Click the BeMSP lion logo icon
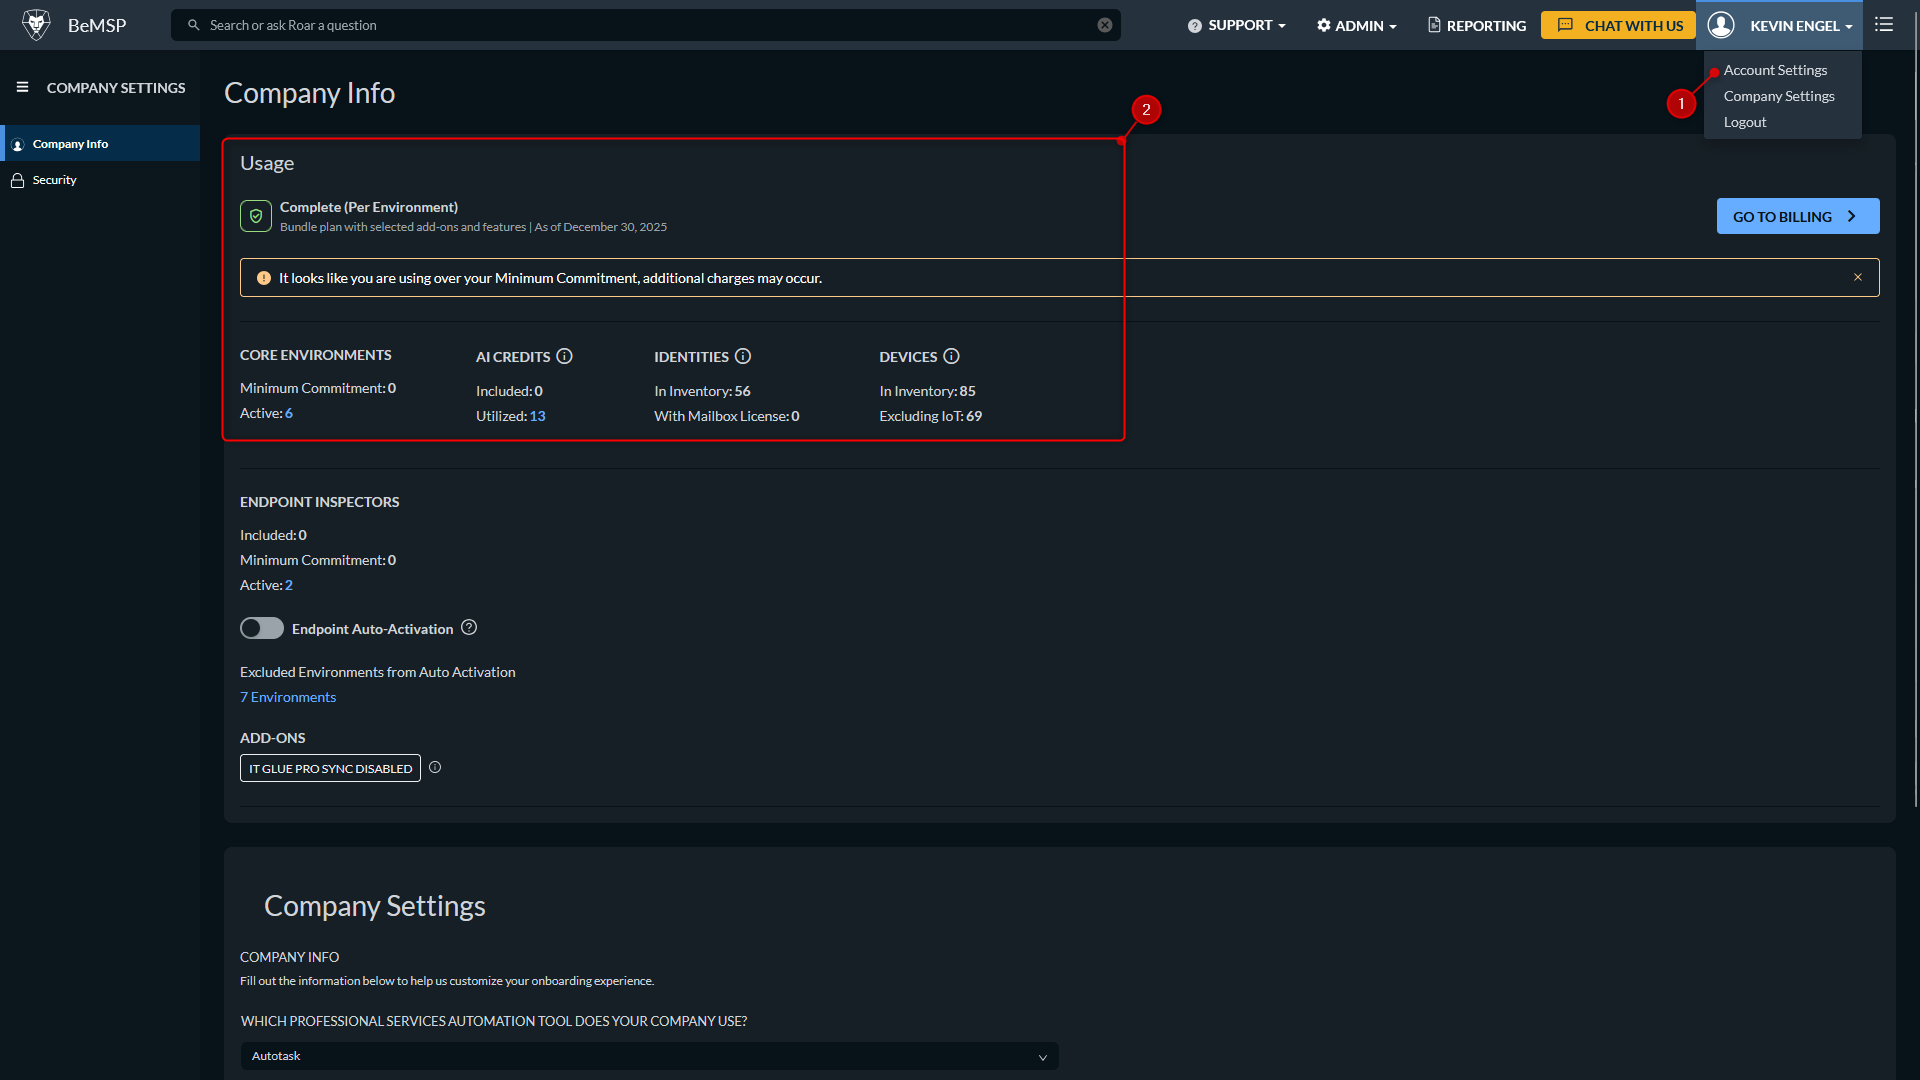 [36, 25]
